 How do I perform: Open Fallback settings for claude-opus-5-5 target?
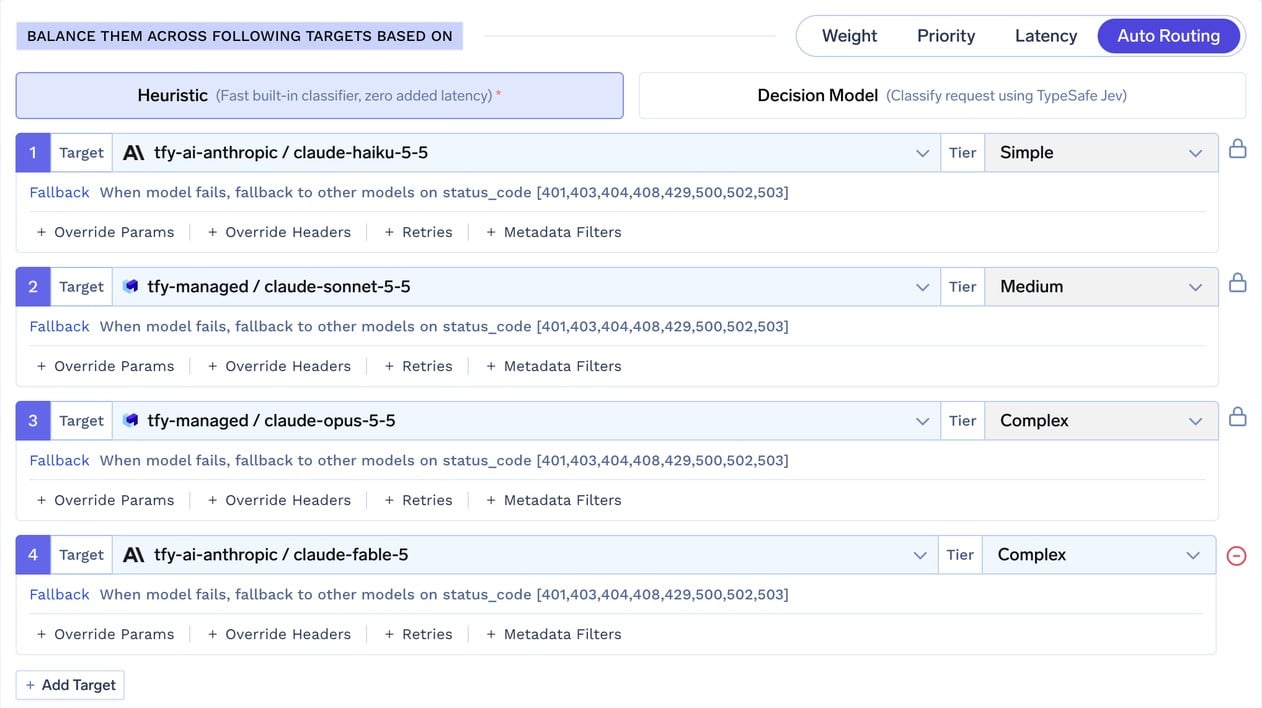(x=59, y=460)
